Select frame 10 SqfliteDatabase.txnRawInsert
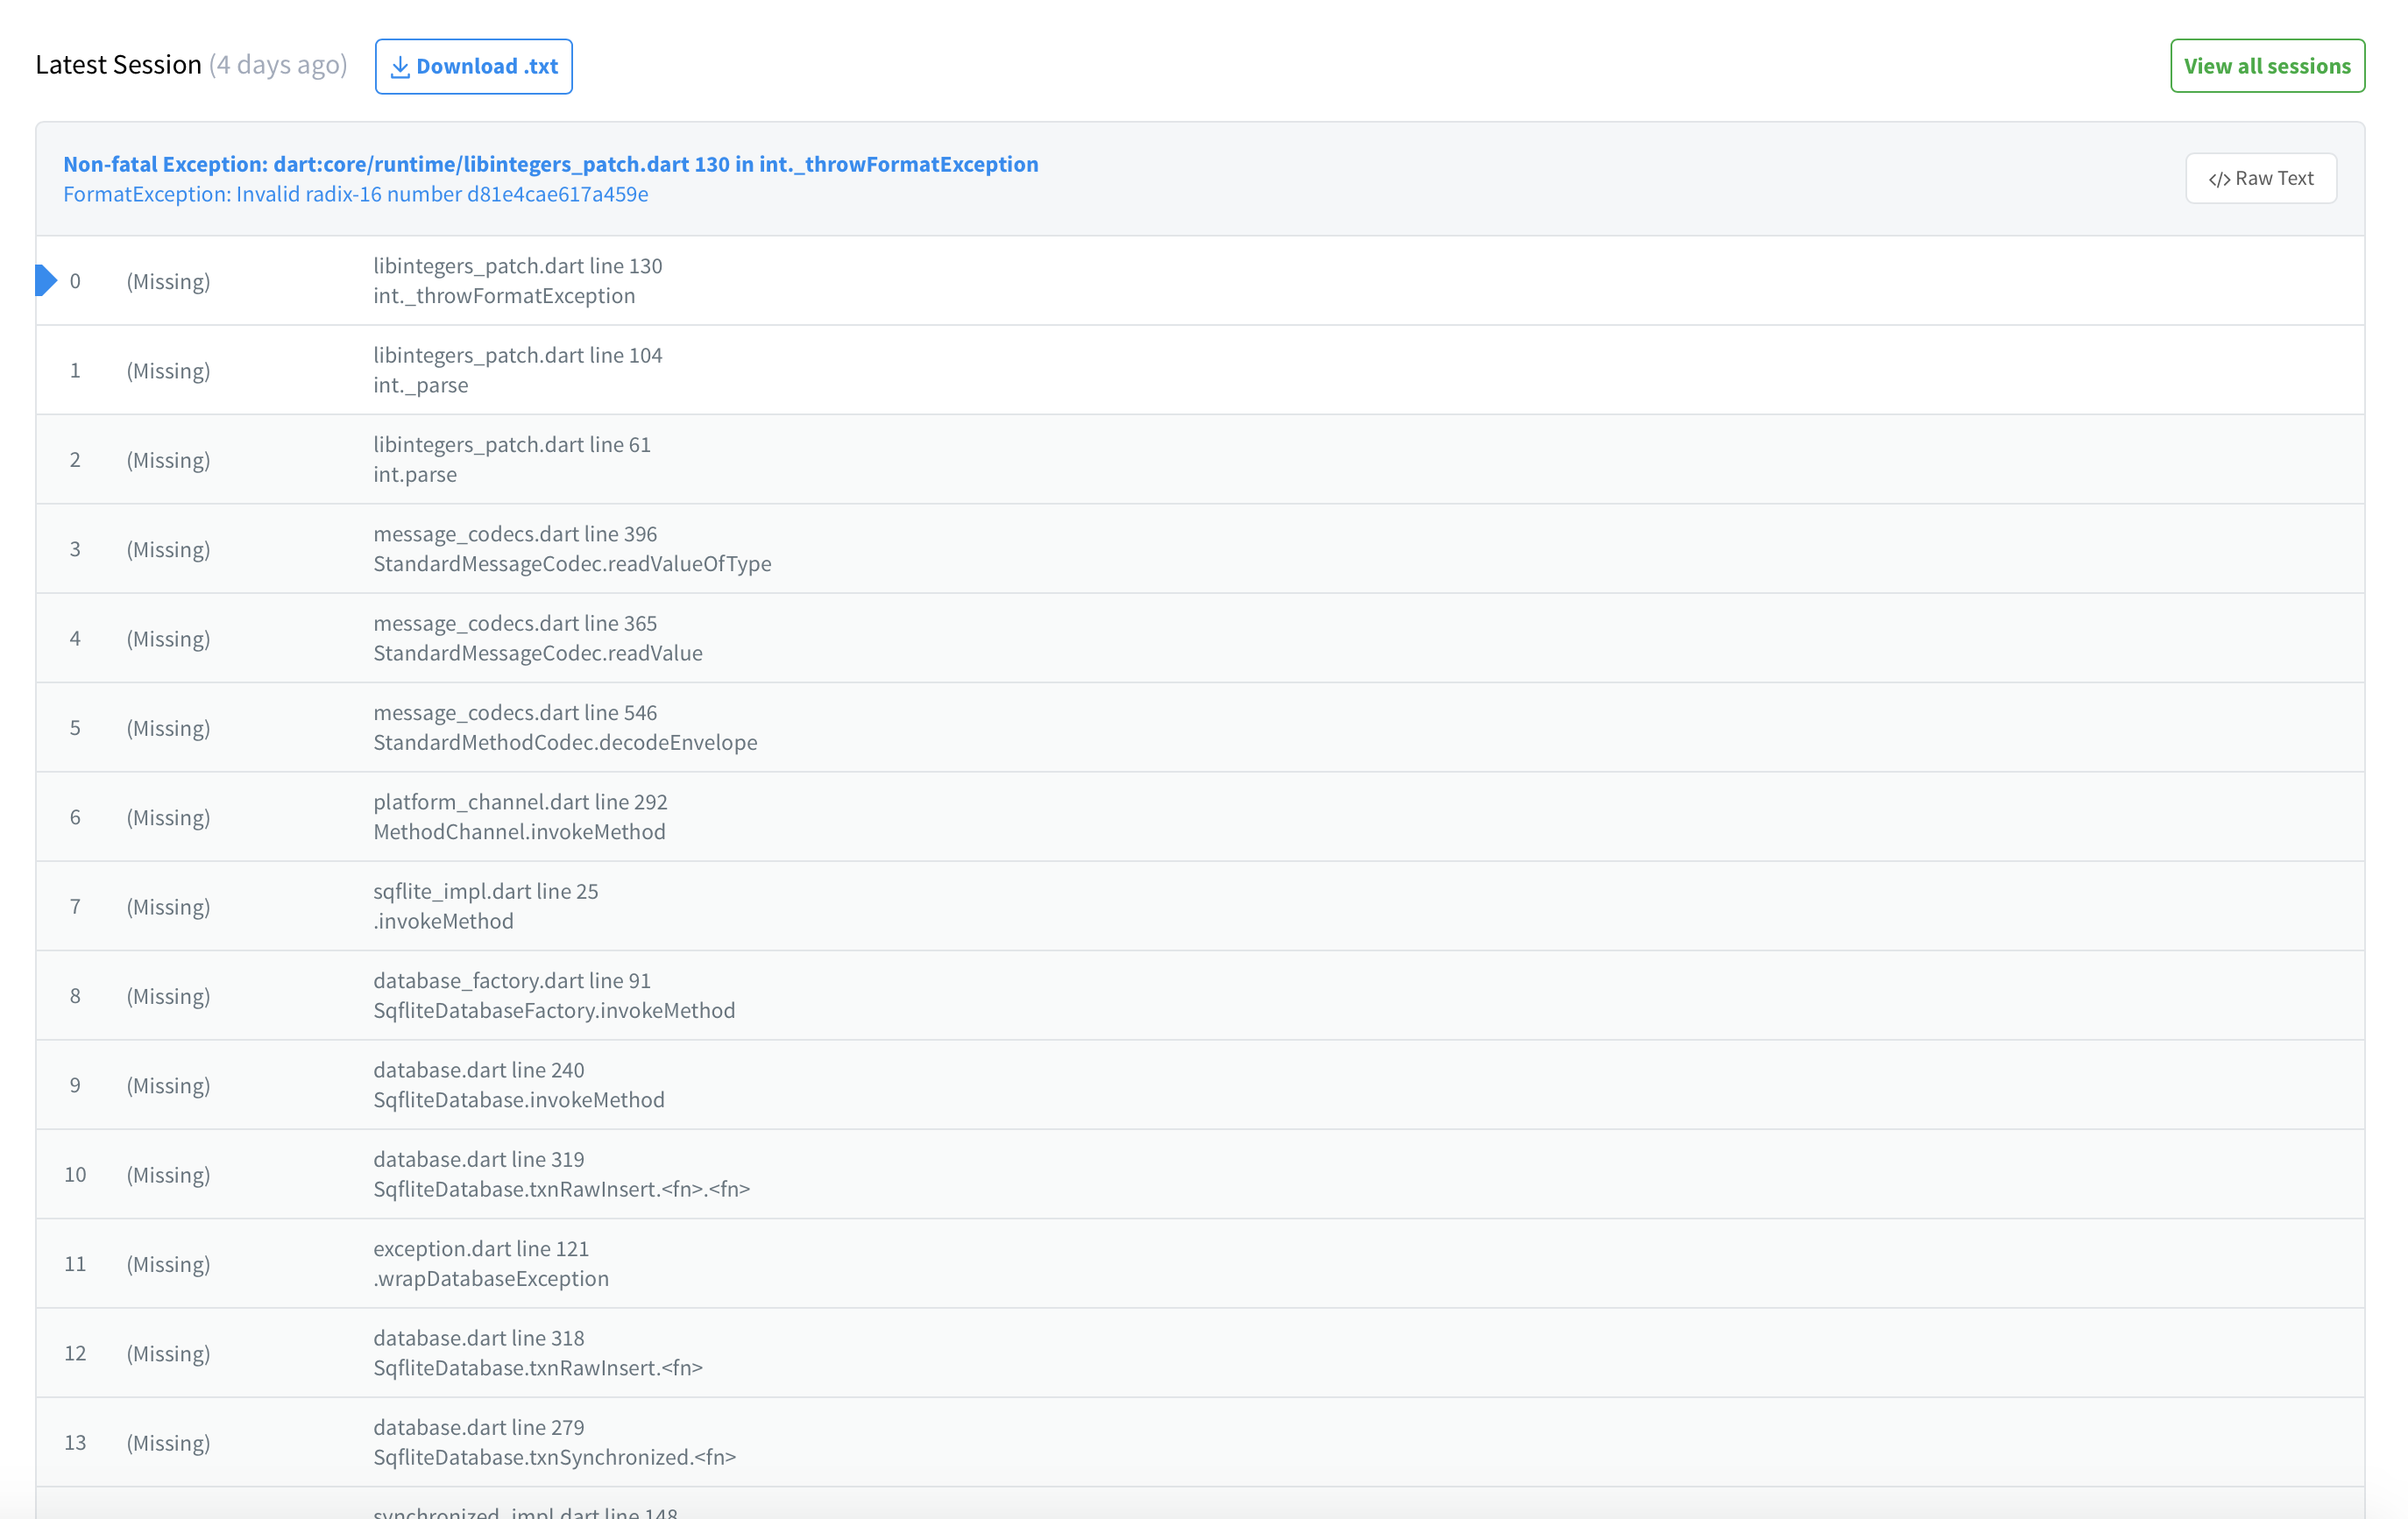The width and height of the screenshot is (2408, 1519). click(700, 1174)
